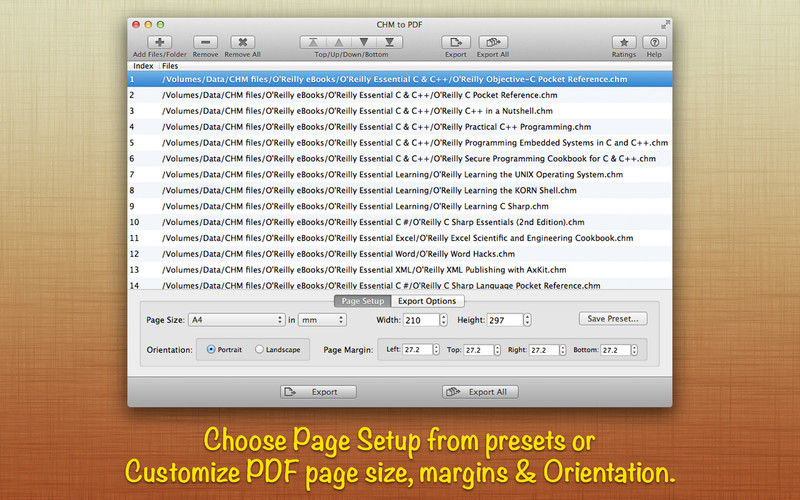The height and width of the screenshot is (500, 800).
Task: Click the Export toolbar icon
Action: coord(456,42)
